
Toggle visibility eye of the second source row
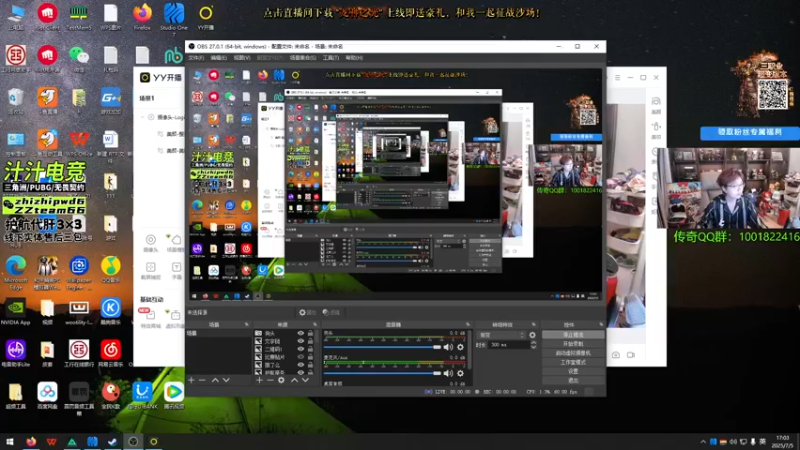tap(301, 341)
